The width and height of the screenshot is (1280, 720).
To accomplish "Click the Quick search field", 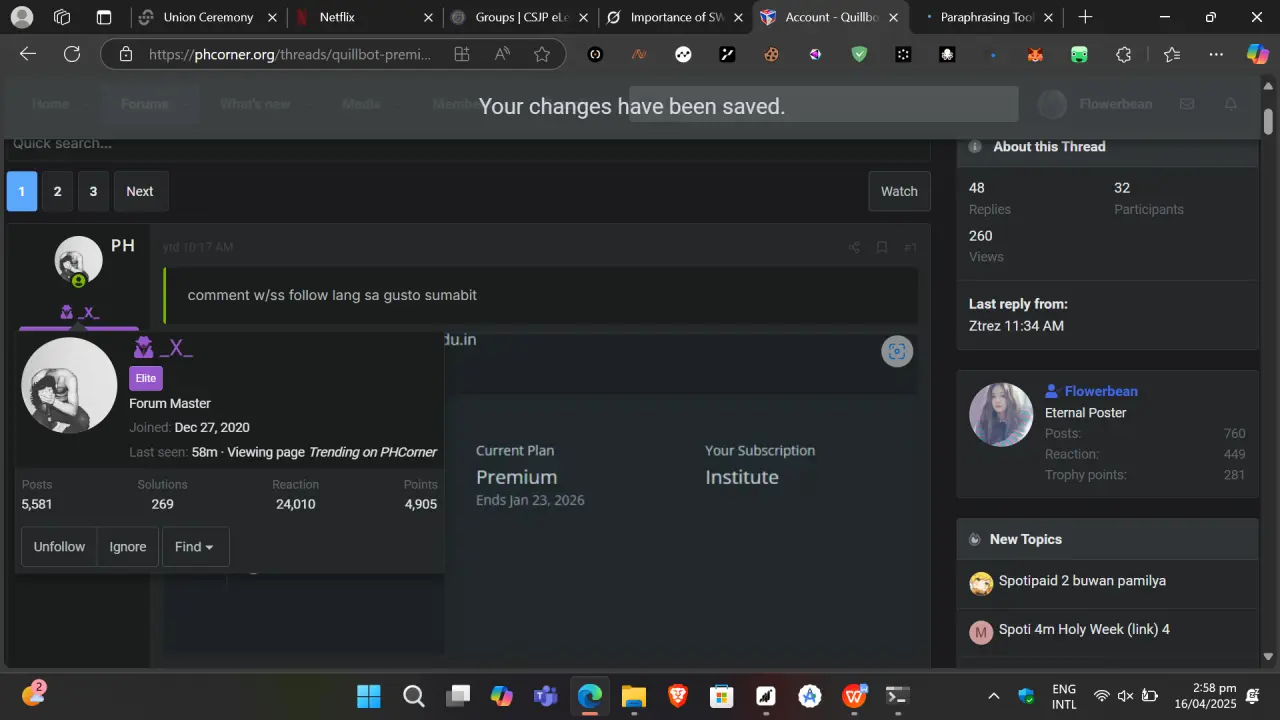I will [x=468, y=144].
